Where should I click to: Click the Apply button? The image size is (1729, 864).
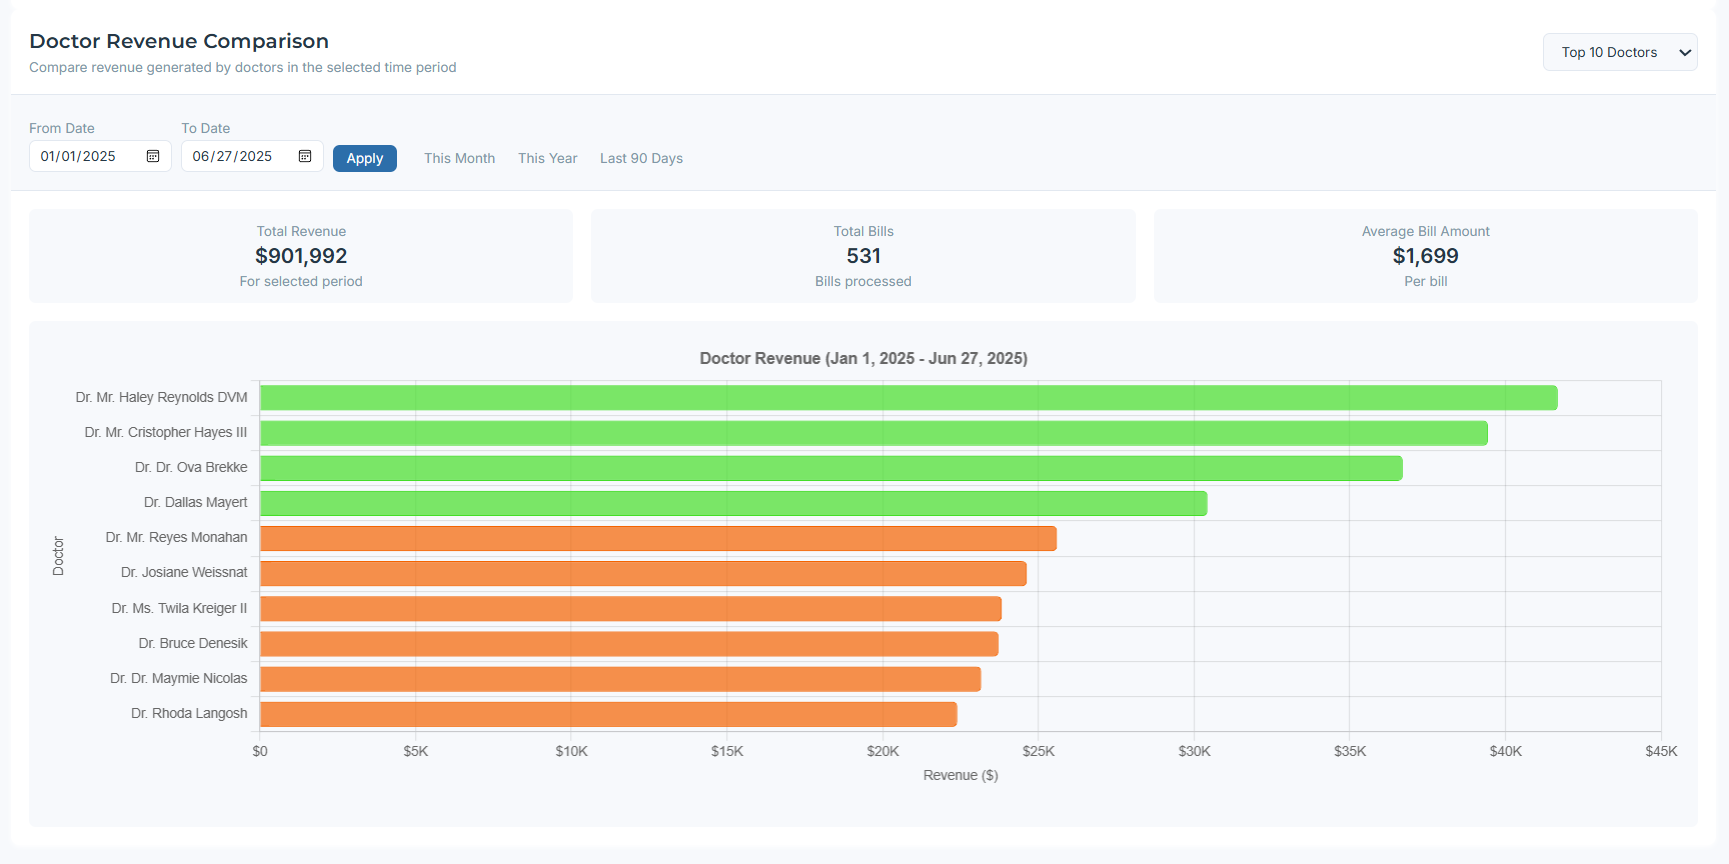[x=364, y=158]
